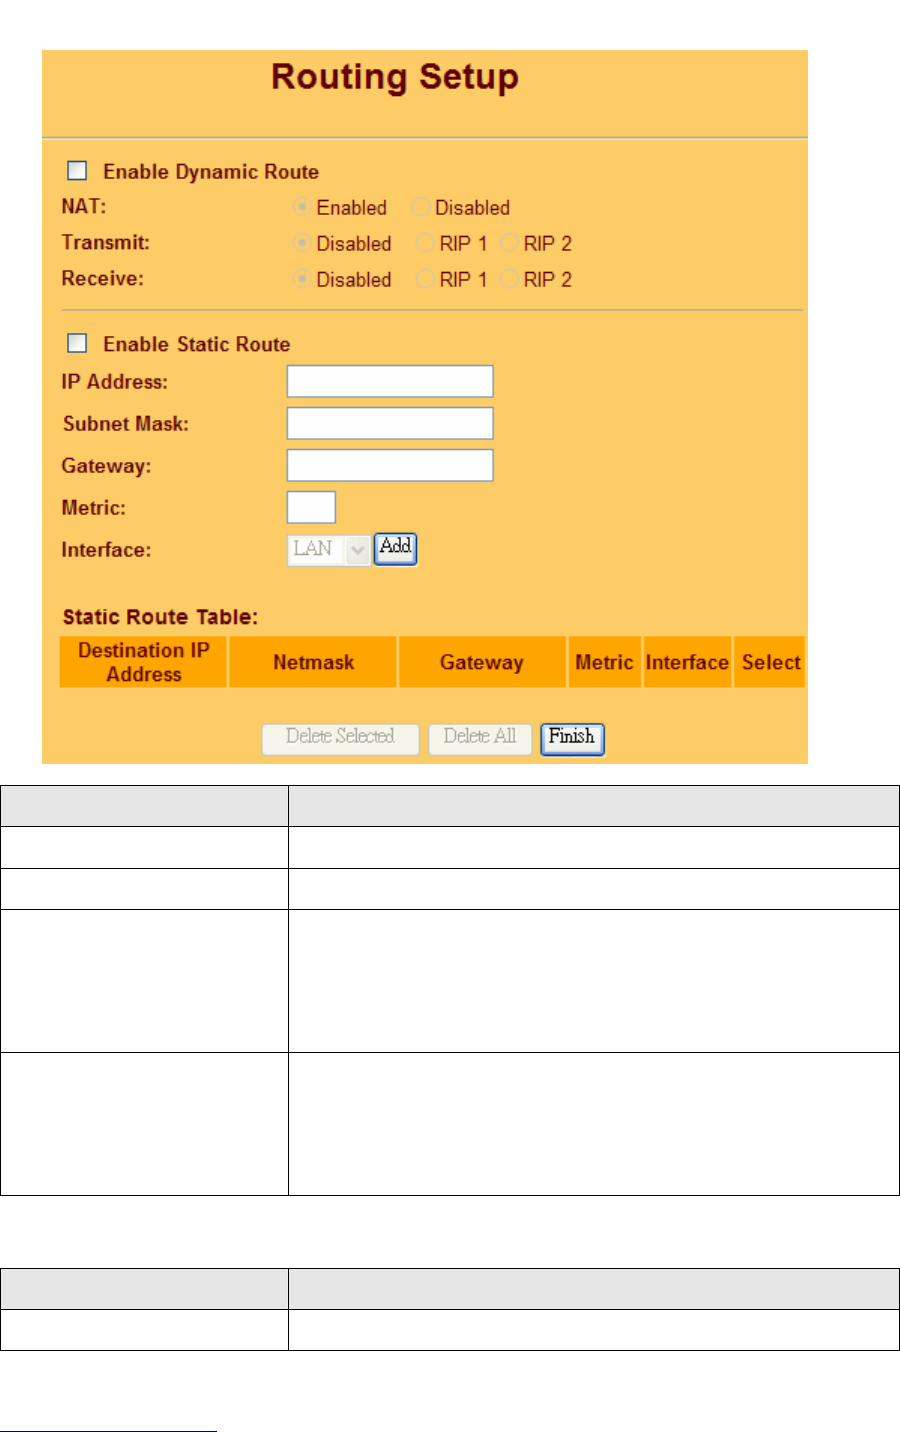Enable the Dynamic Route checkbox

[x=77, y=171]
